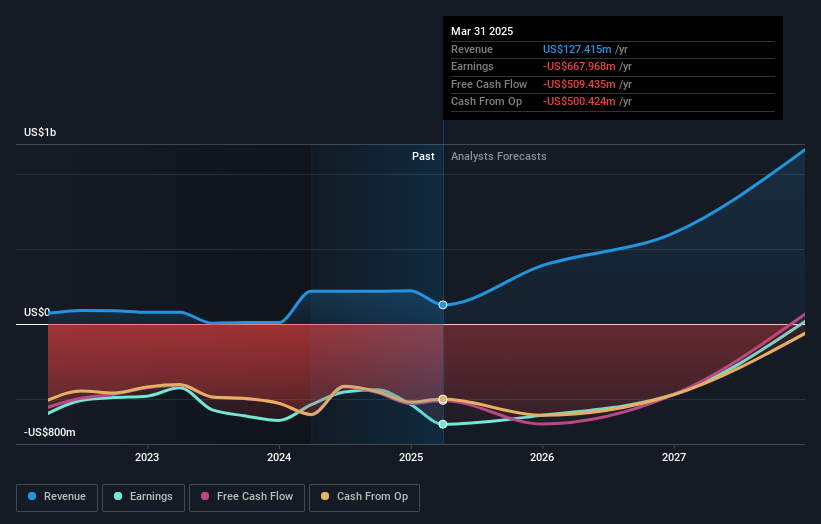Image resolution: width=821 pixels, height=524 pixels.
Task: Click the -US$509.435m free cash flow value
Action: tap(579, 84)
